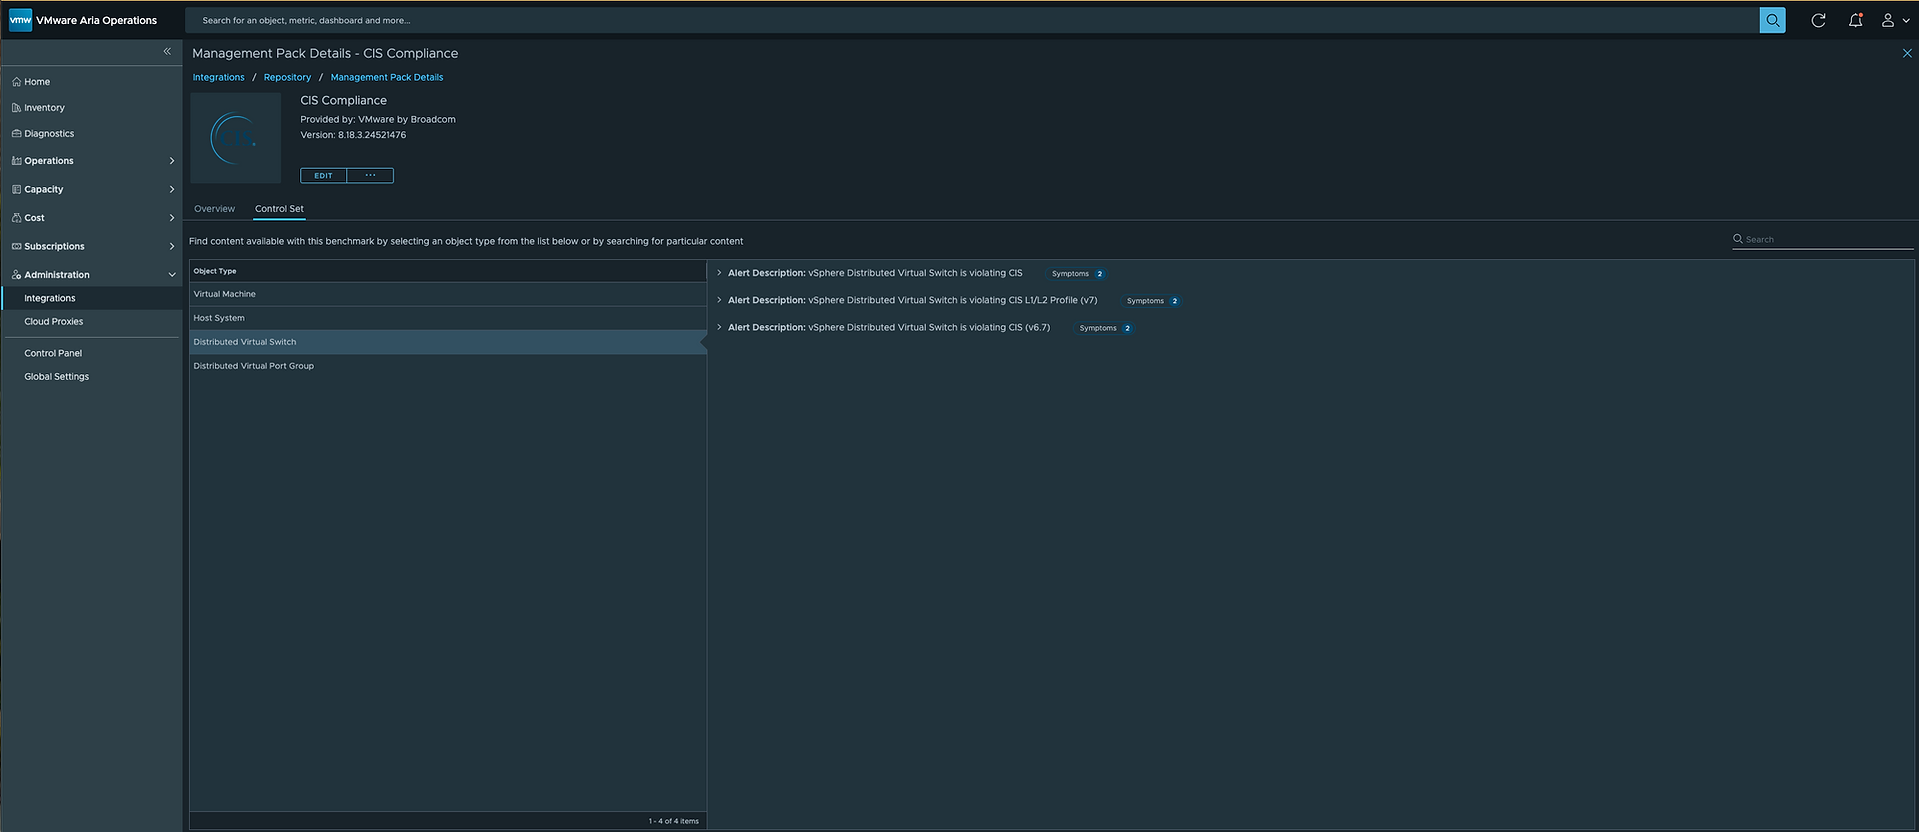Image resolution: width=1919 pixels, height=832 pixels.
Task: Click the Management Pack Details breadcrumb
Action: pos(387,77)
